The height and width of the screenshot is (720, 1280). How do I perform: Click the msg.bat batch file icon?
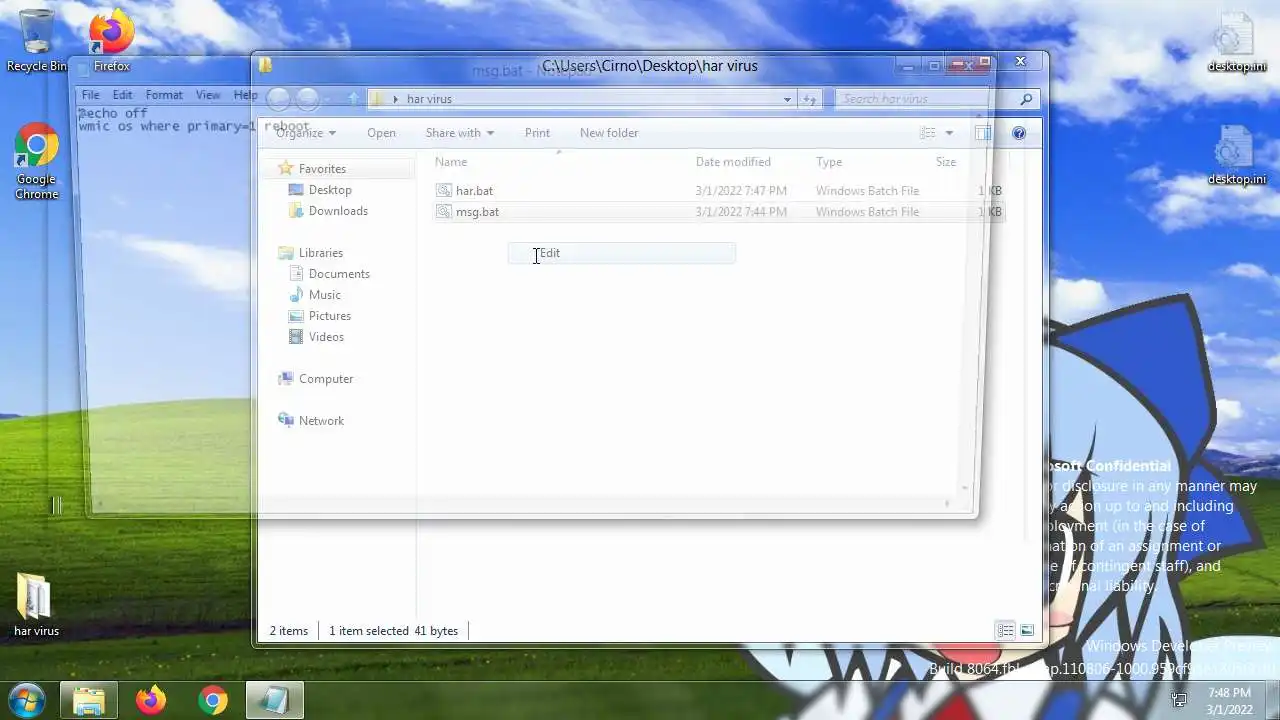[x=444, y=211]
